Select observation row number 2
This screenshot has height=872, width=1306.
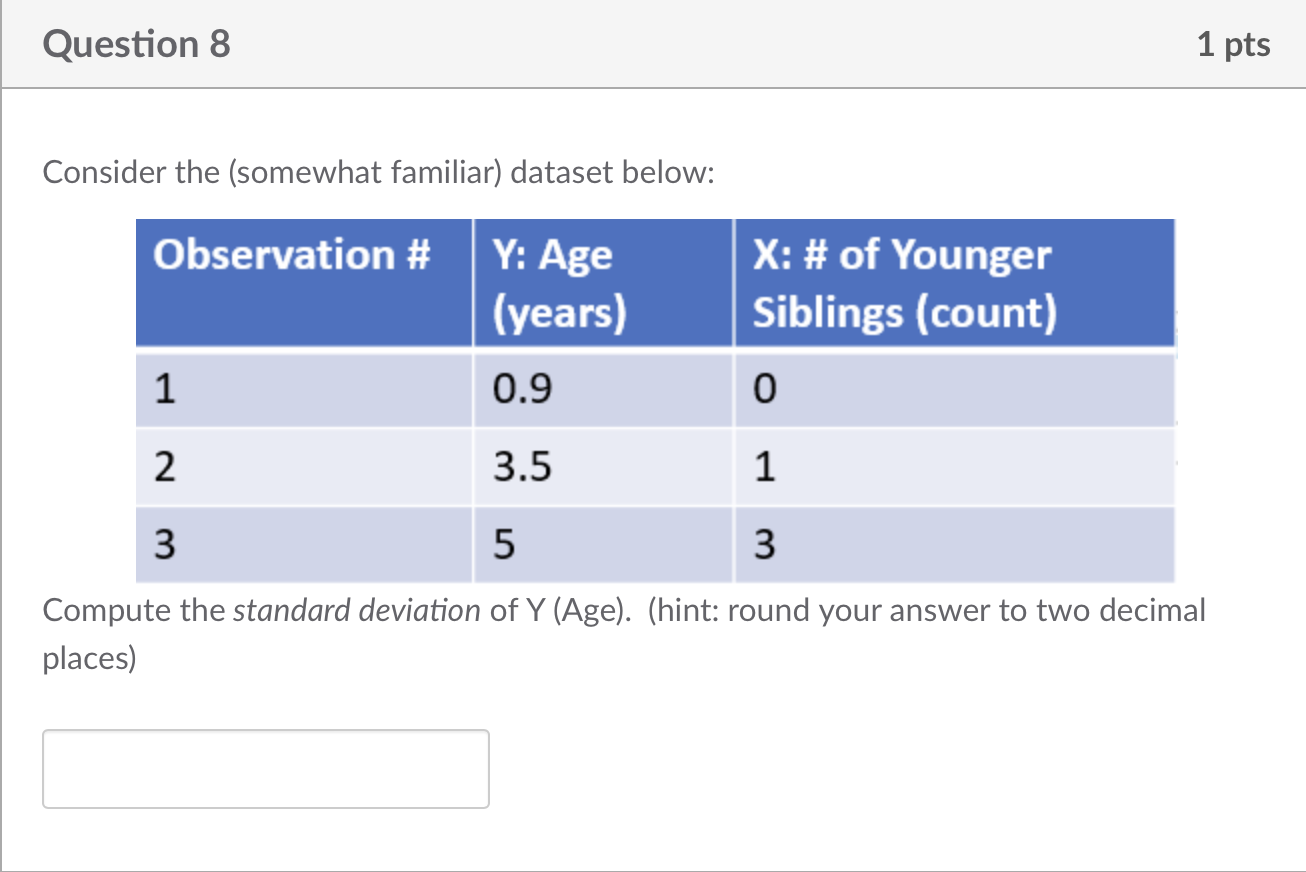164,467
